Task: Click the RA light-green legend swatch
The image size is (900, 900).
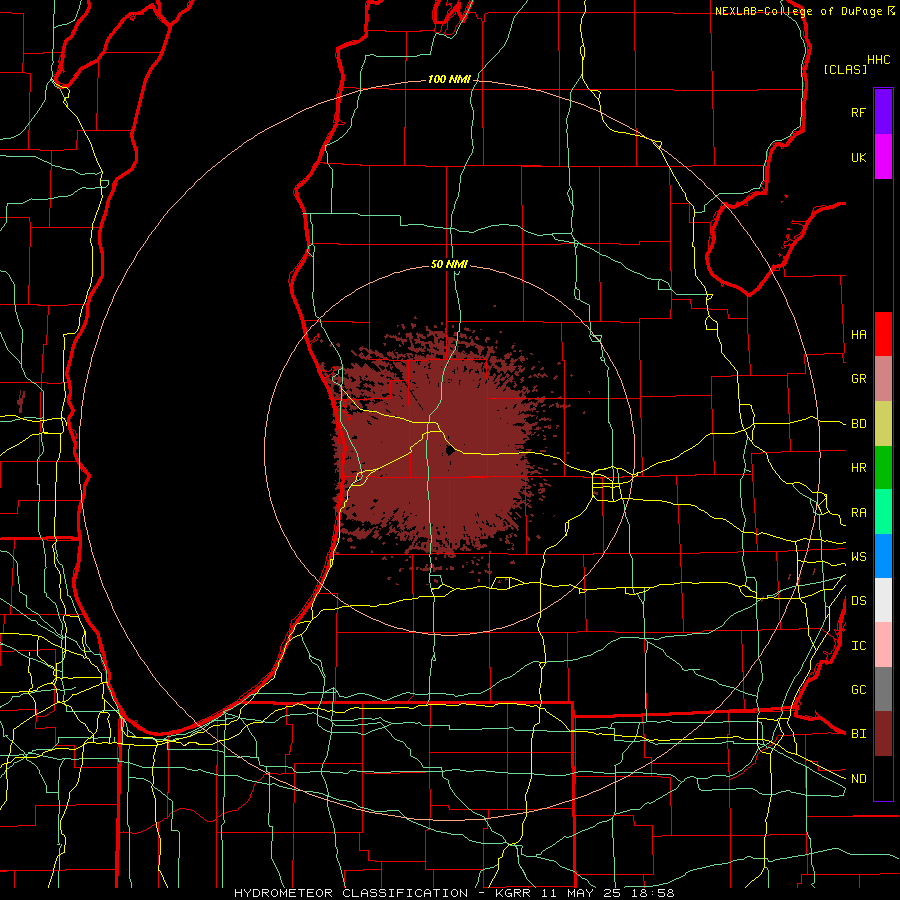Action: [883, 512]
